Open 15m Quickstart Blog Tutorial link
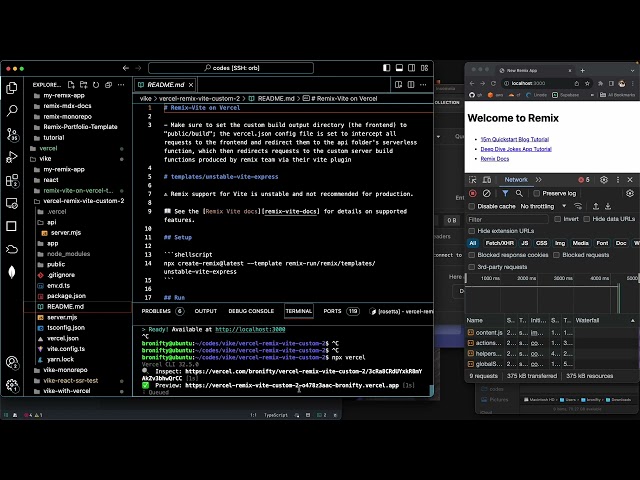Screen dimensions: 640x480 coord(515,139)
